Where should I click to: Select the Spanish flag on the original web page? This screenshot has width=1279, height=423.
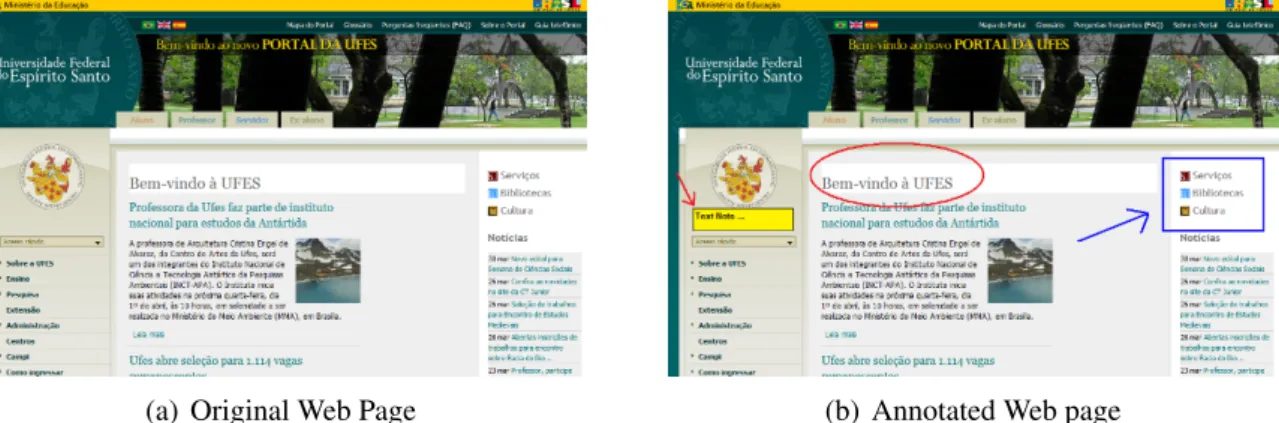pyautogui.click(x=178, y=23)
